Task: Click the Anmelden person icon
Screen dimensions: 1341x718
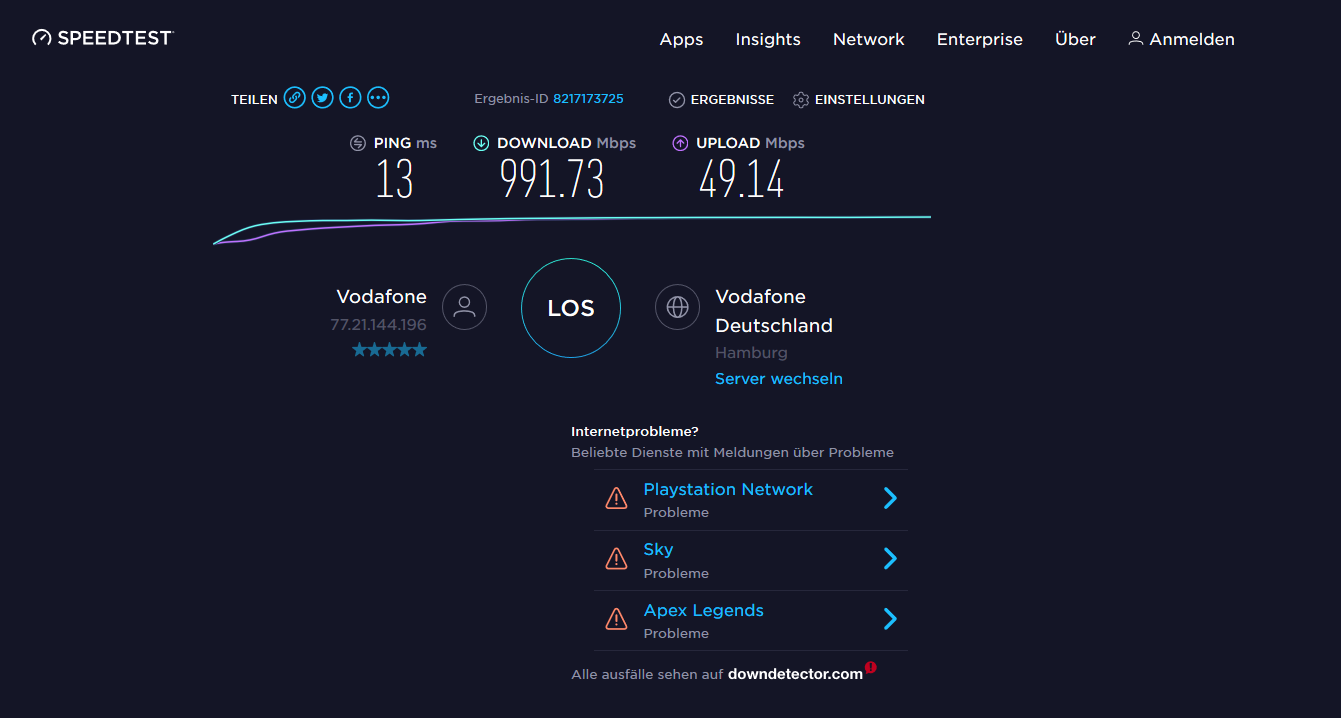Action: 1136,38
